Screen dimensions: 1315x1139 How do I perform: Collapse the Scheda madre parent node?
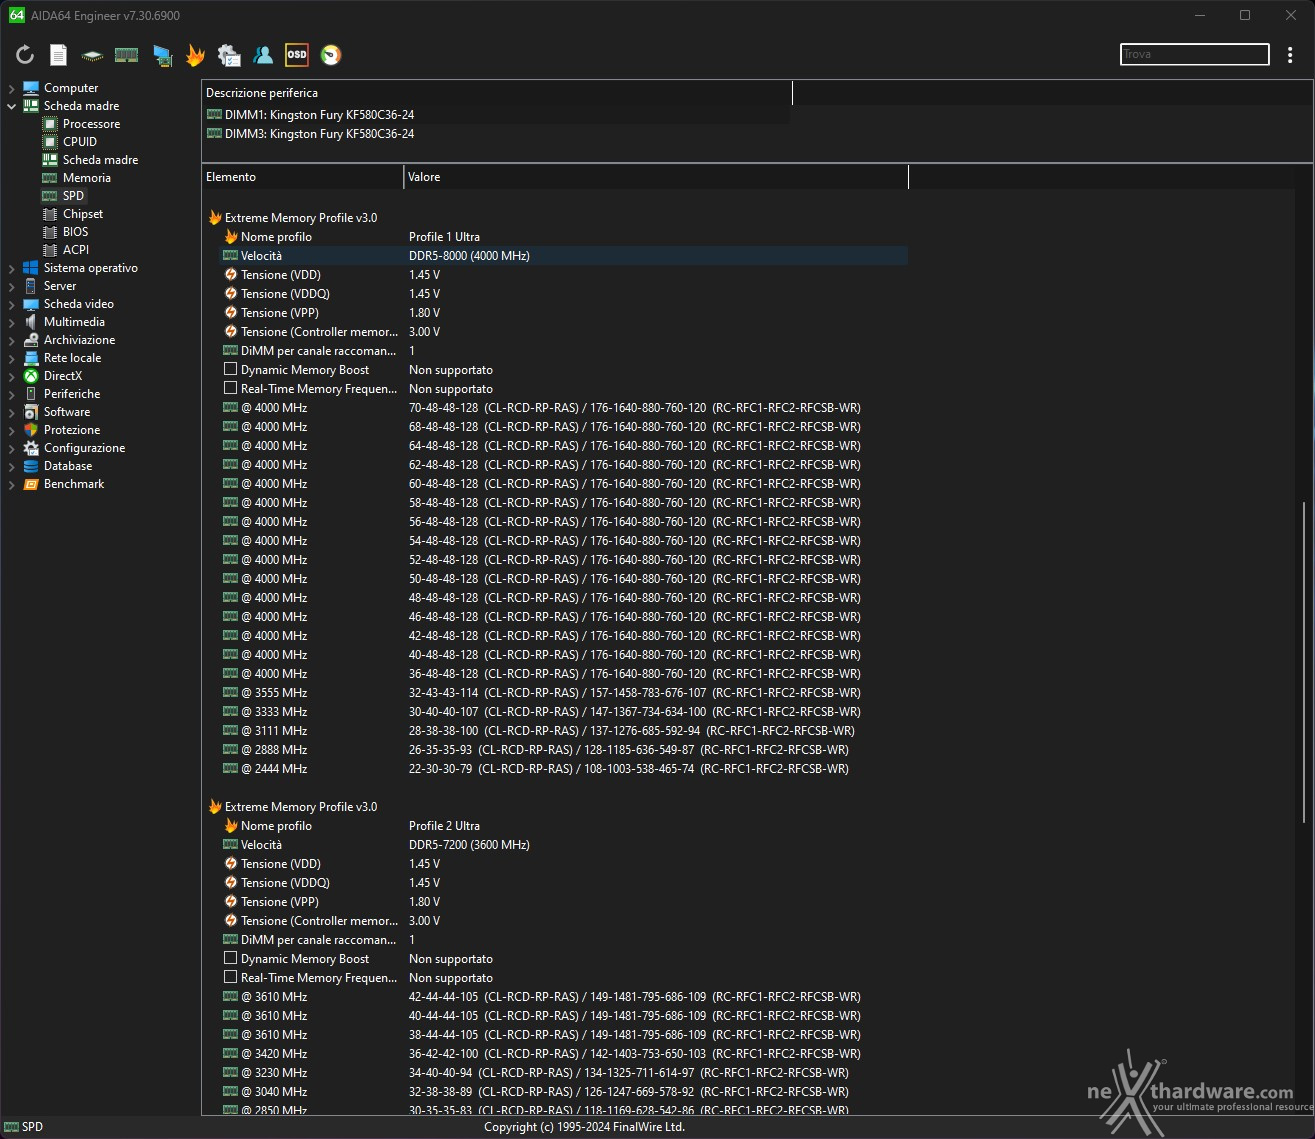point(11,106)
